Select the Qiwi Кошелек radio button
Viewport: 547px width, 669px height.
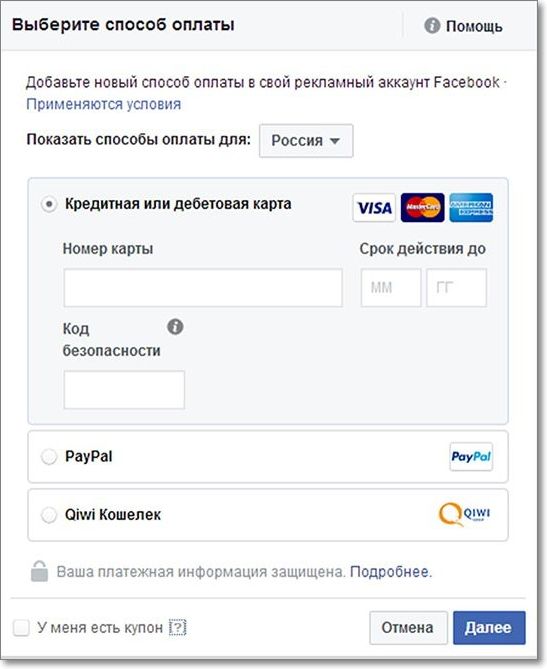pos(49,515)
